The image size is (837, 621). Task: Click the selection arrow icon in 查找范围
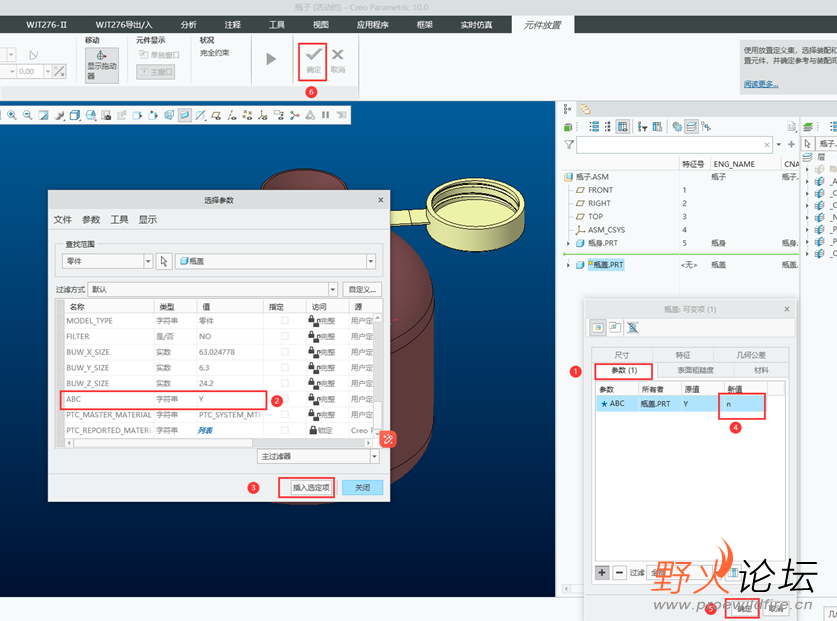[x=163, y=261]
